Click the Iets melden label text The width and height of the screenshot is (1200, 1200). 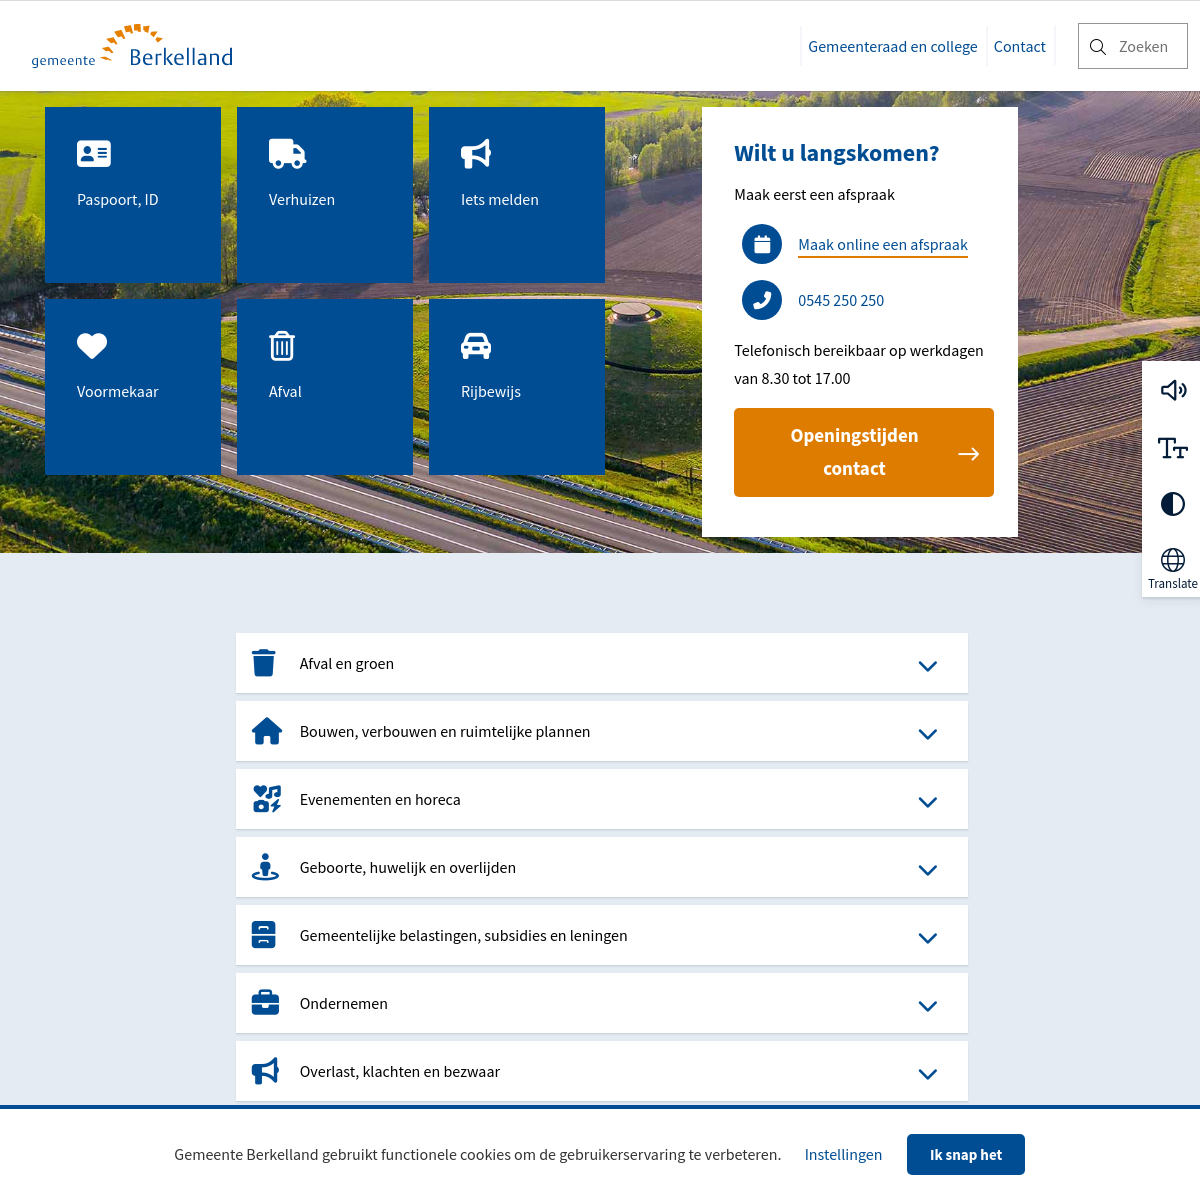click(500, 200)
